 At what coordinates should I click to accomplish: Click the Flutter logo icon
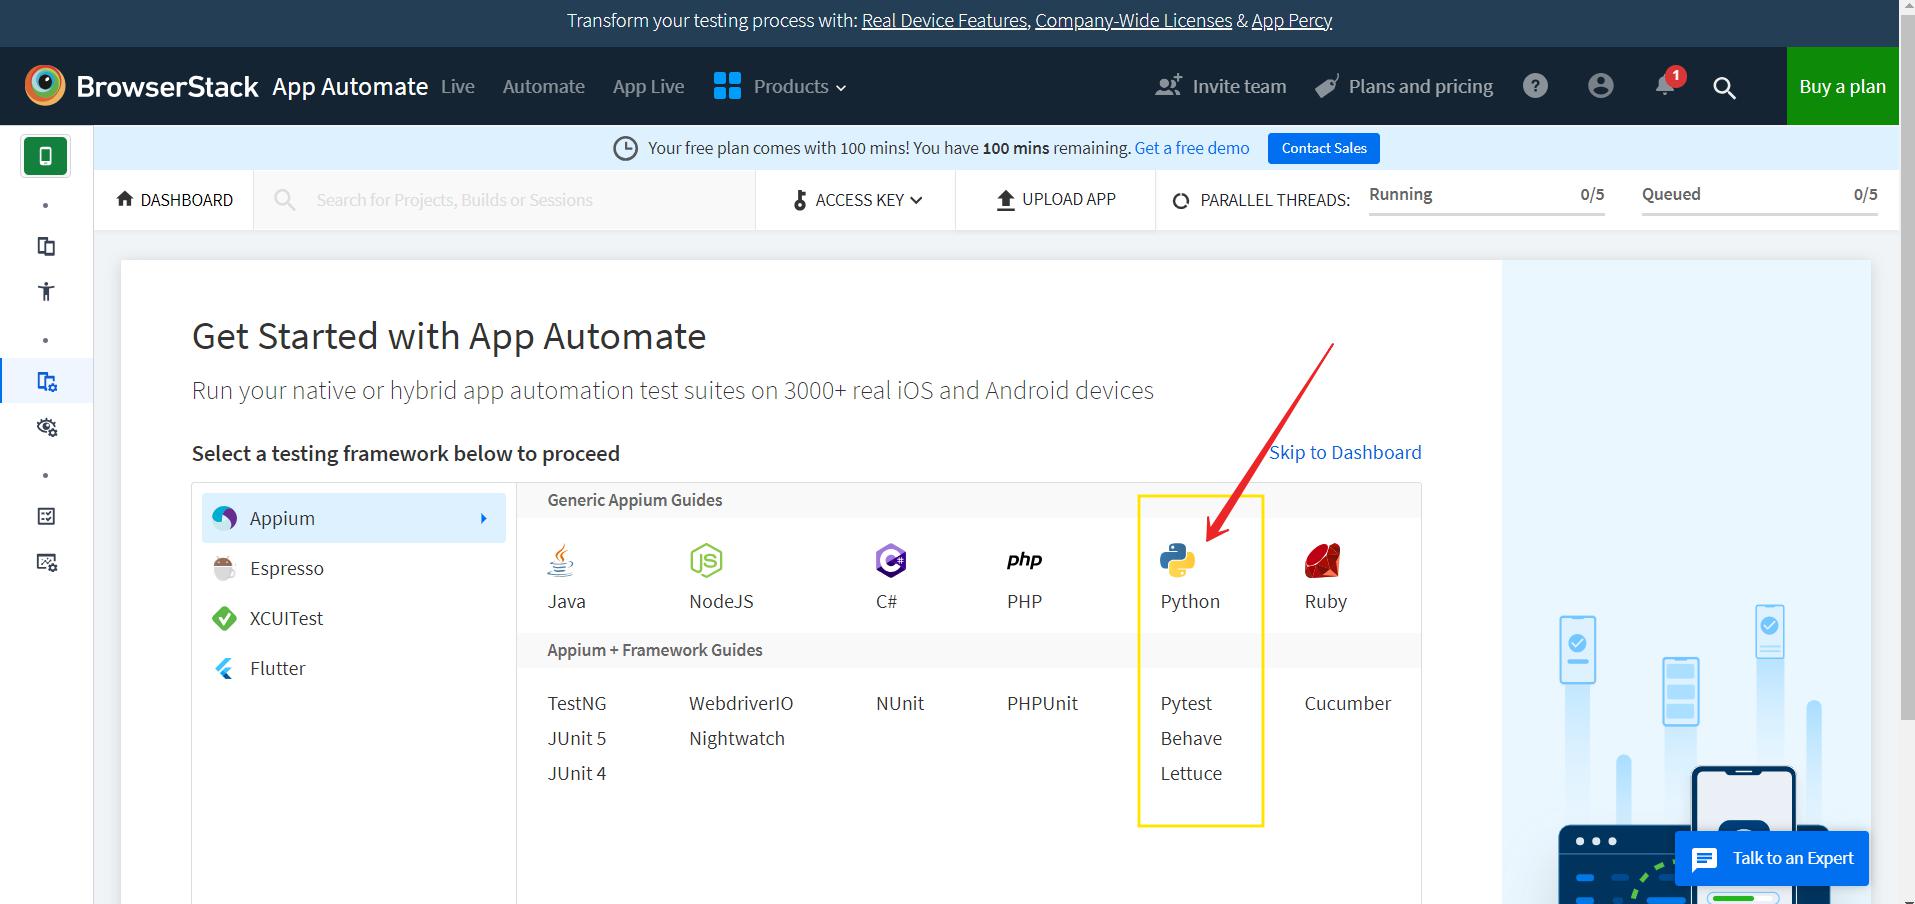(224, 668)
